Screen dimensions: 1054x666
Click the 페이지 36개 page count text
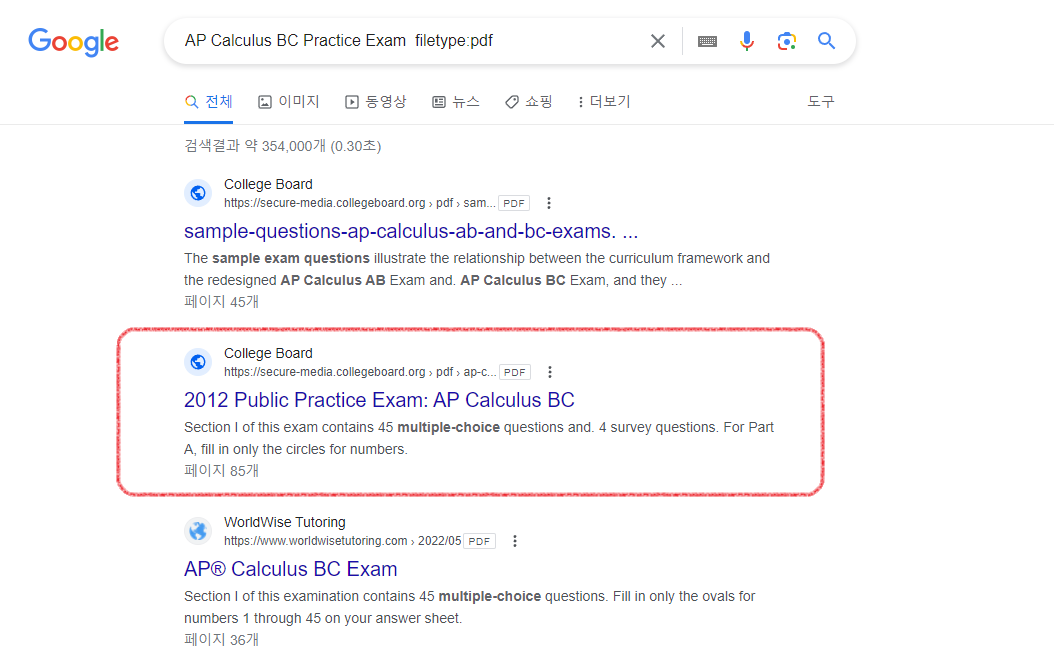click(221, 640)
